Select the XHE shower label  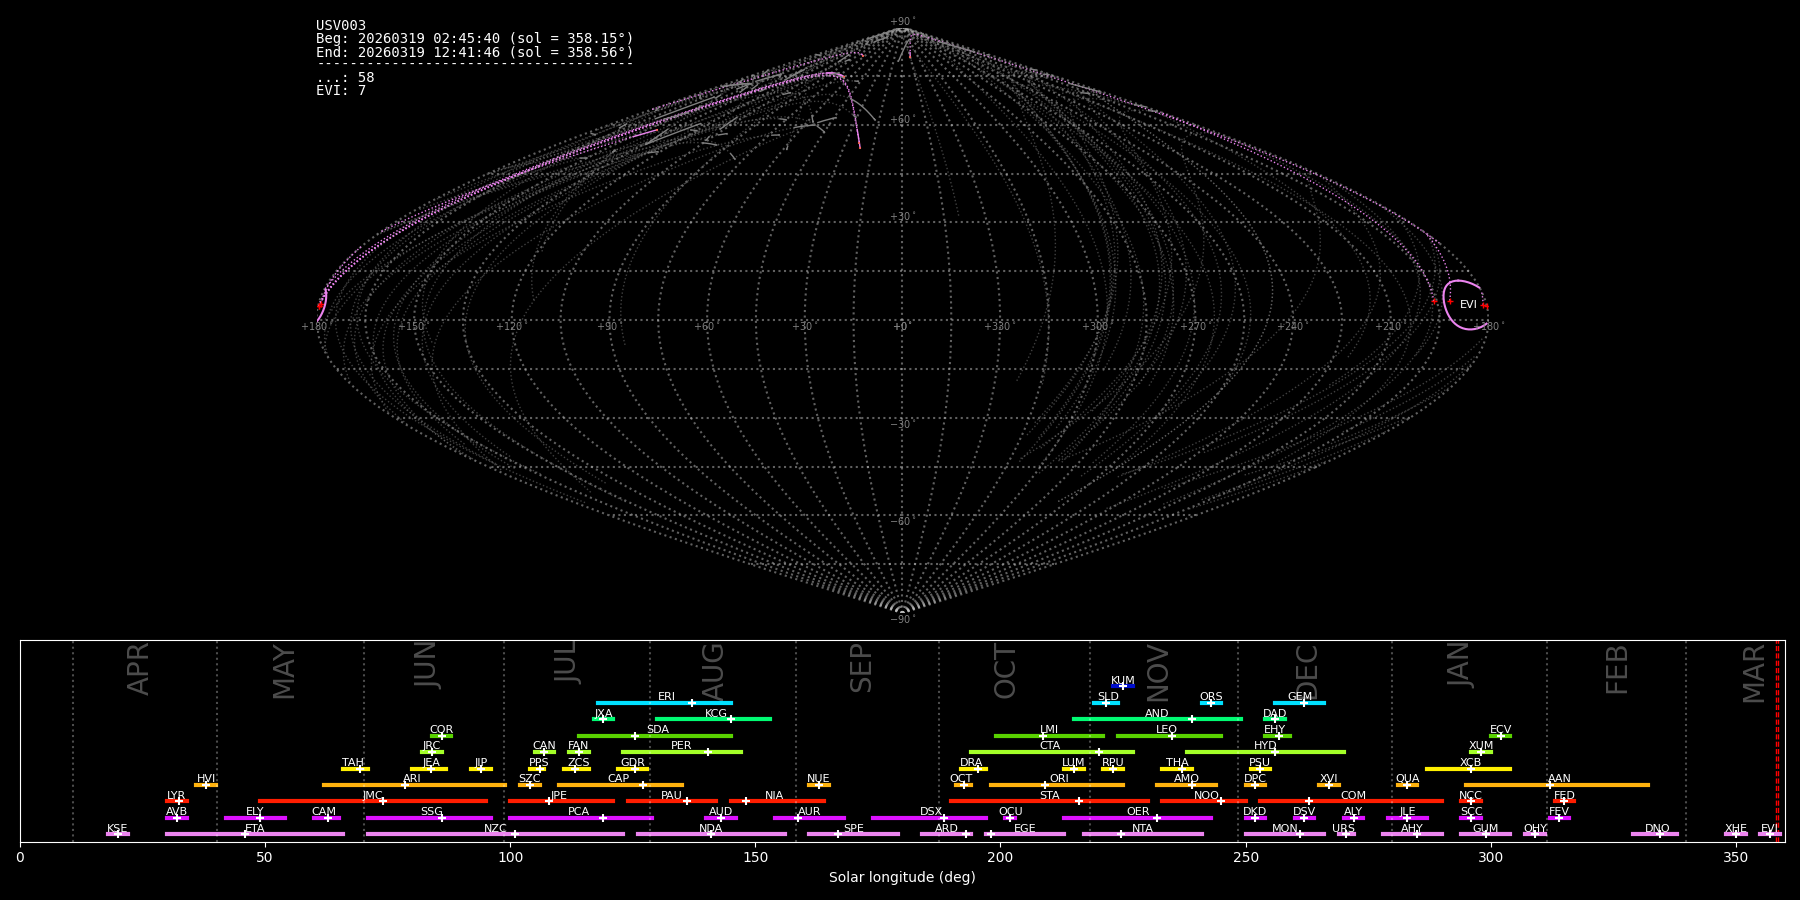pyautogui.click(x=1735, y=829)
